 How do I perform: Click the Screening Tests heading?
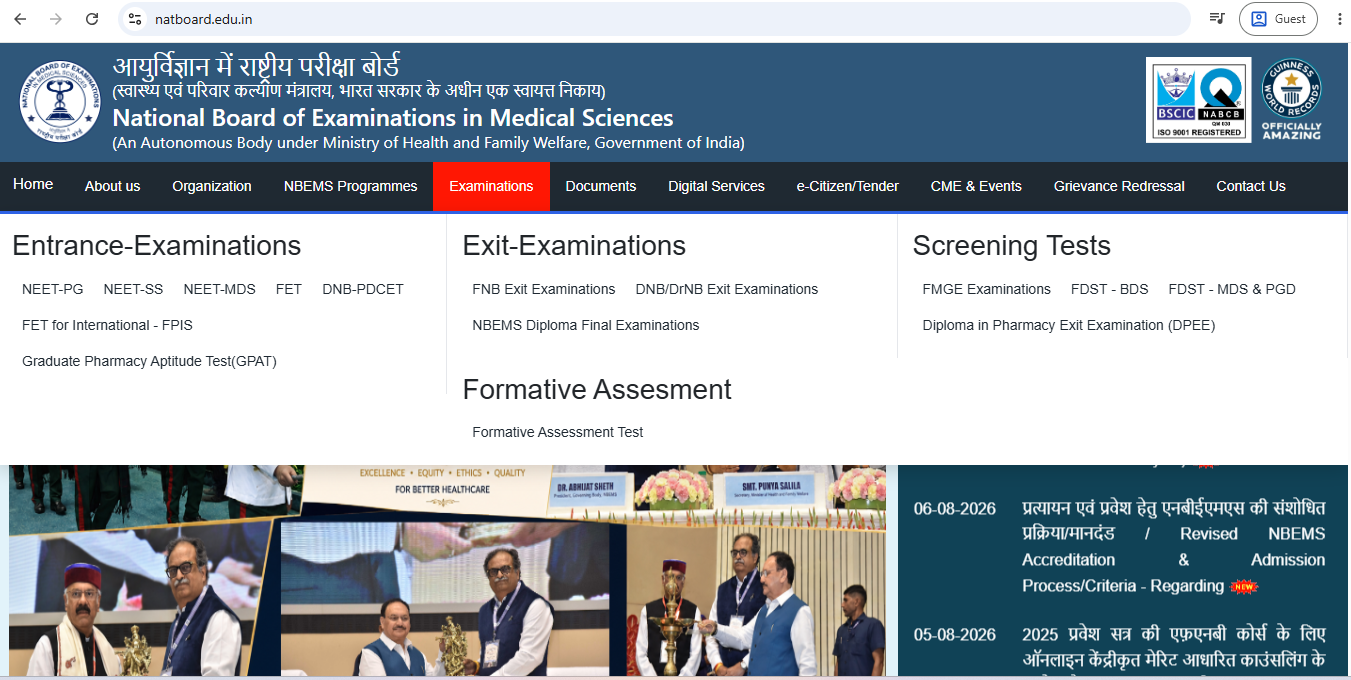pos(1012,246)
